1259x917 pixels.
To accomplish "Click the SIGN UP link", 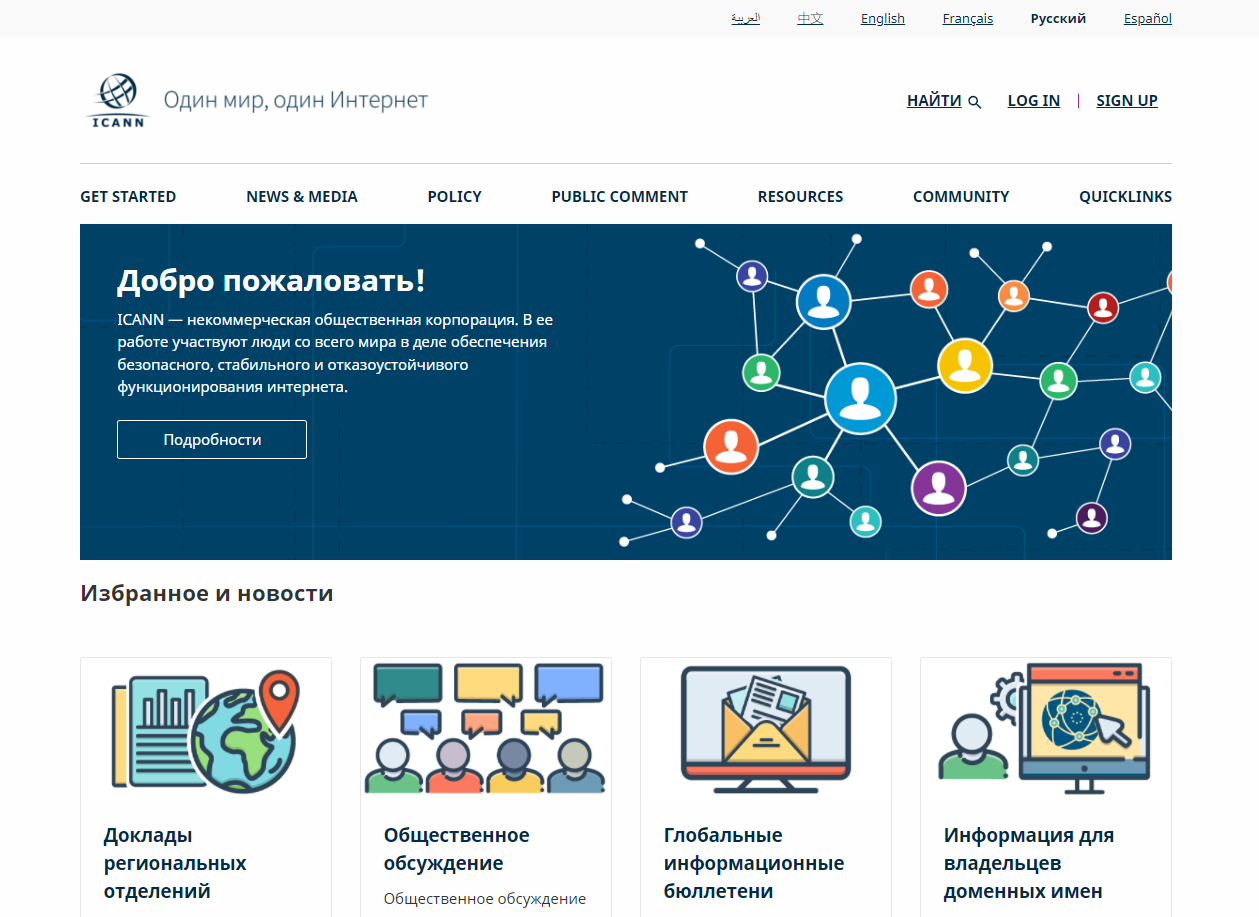I will (x=1127, y=101).
